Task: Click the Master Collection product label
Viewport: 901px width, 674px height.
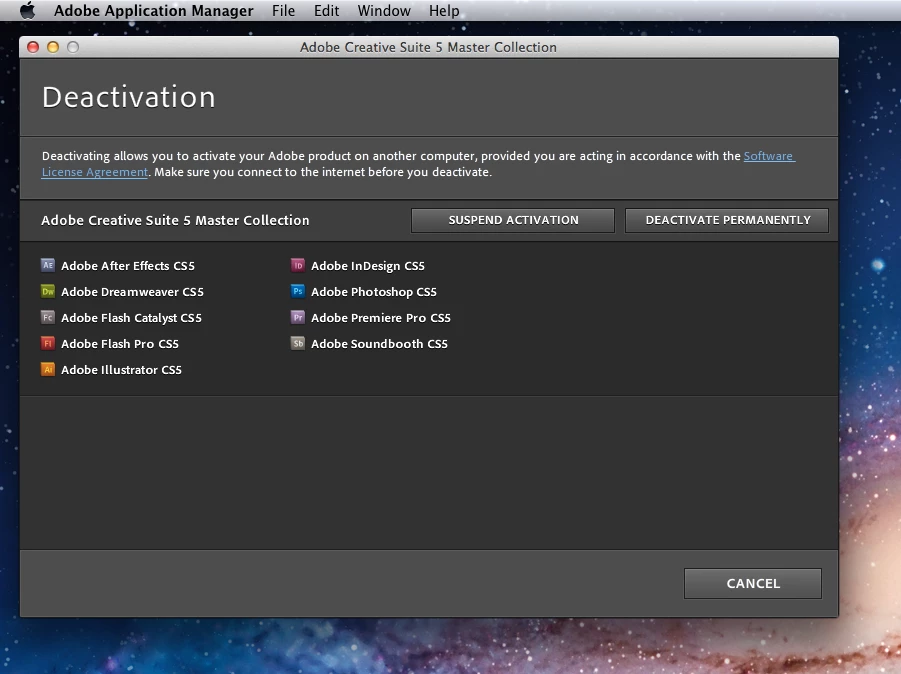Action: pyautogui.click(x=175, y=220)
